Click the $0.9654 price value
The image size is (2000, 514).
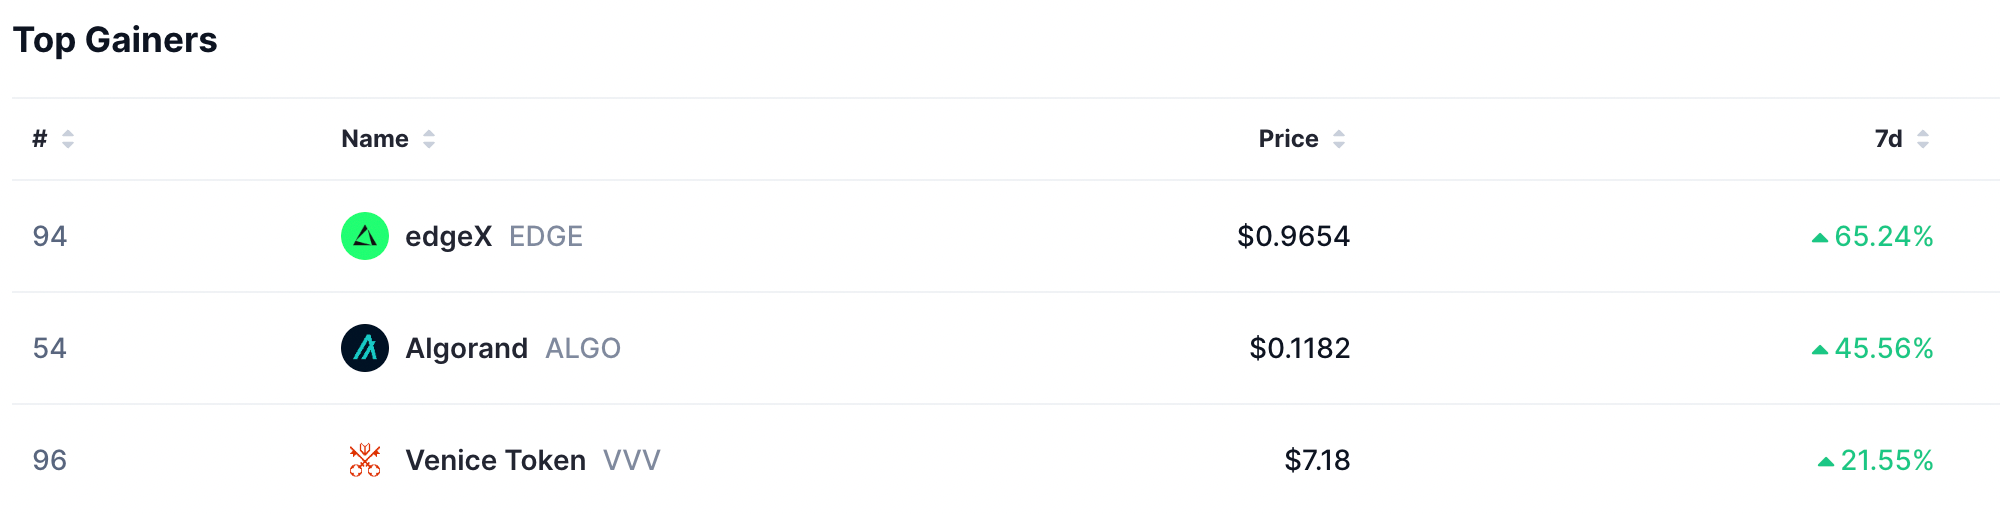point(1293,236)
